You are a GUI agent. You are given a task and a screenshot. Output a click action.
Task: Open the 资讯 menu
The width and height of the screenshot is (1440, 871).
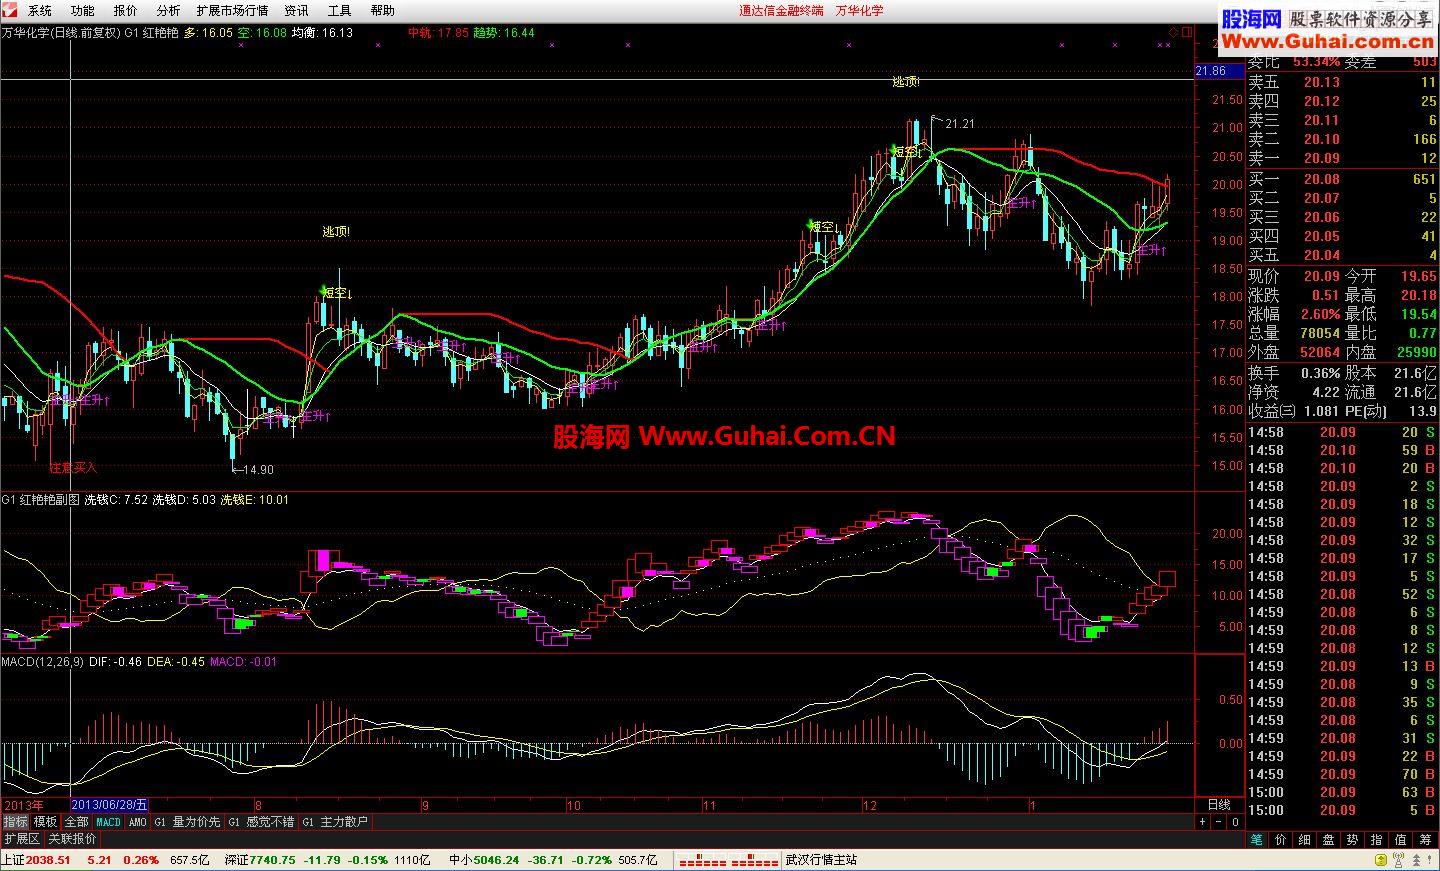(x=296, y=11)
